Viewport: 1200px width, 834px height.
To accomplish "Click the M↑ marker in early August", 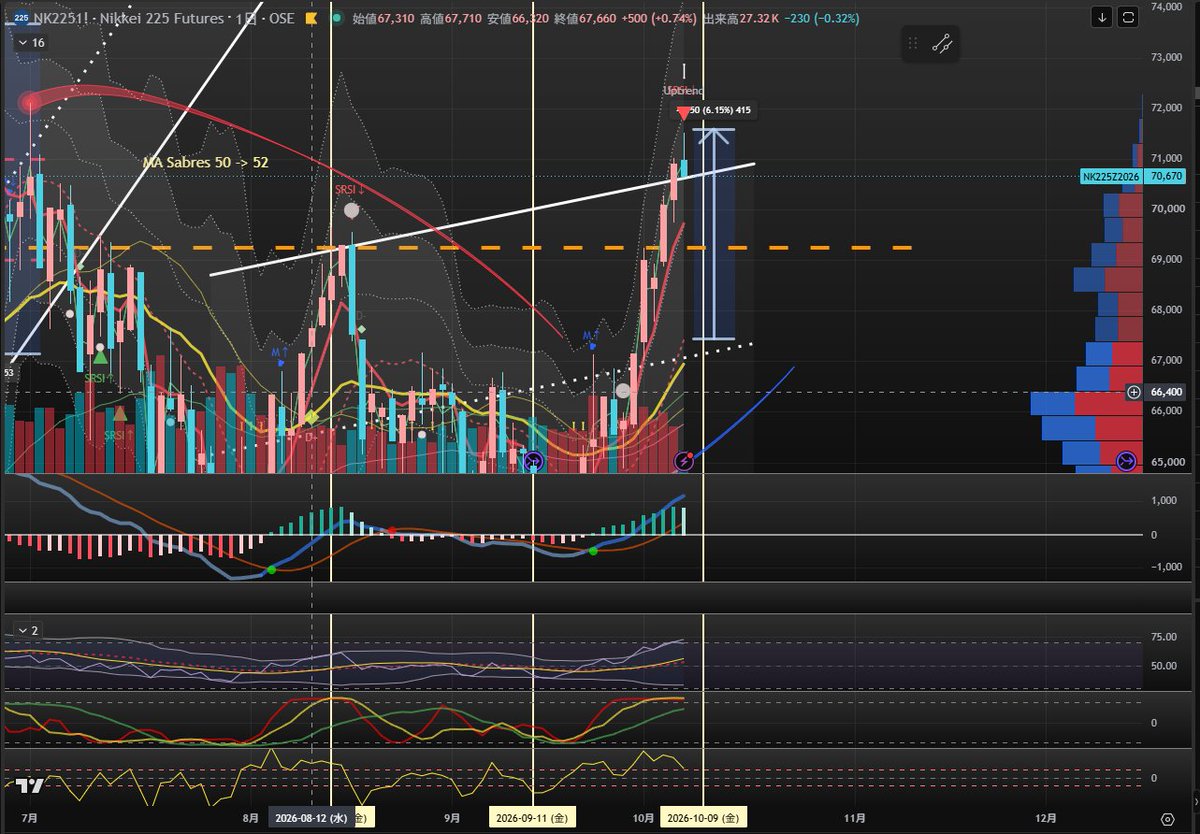I will (x=280, y=355).
